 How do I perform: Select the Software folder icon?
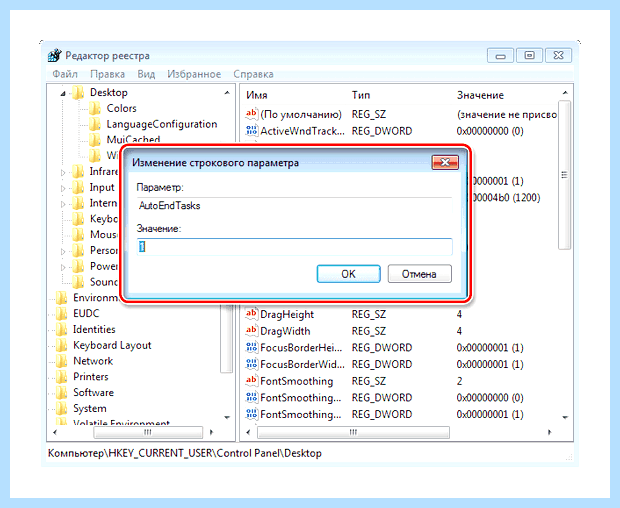(62, 393)
